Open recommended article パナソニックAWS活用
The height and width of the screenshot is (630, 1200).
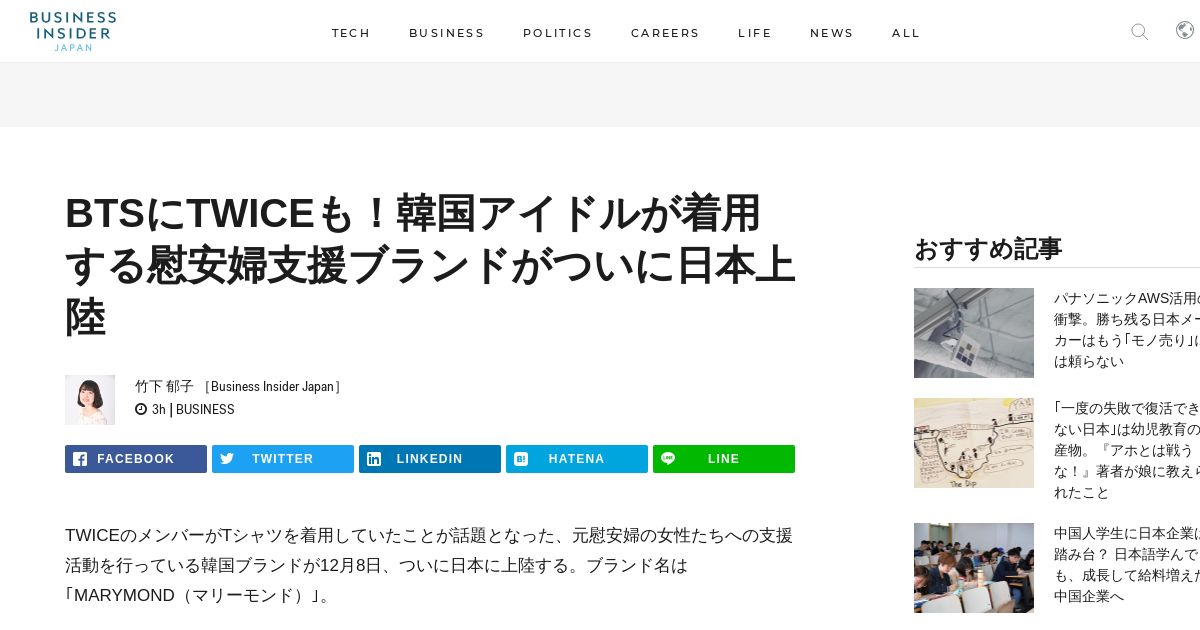tap(1127, 330)
